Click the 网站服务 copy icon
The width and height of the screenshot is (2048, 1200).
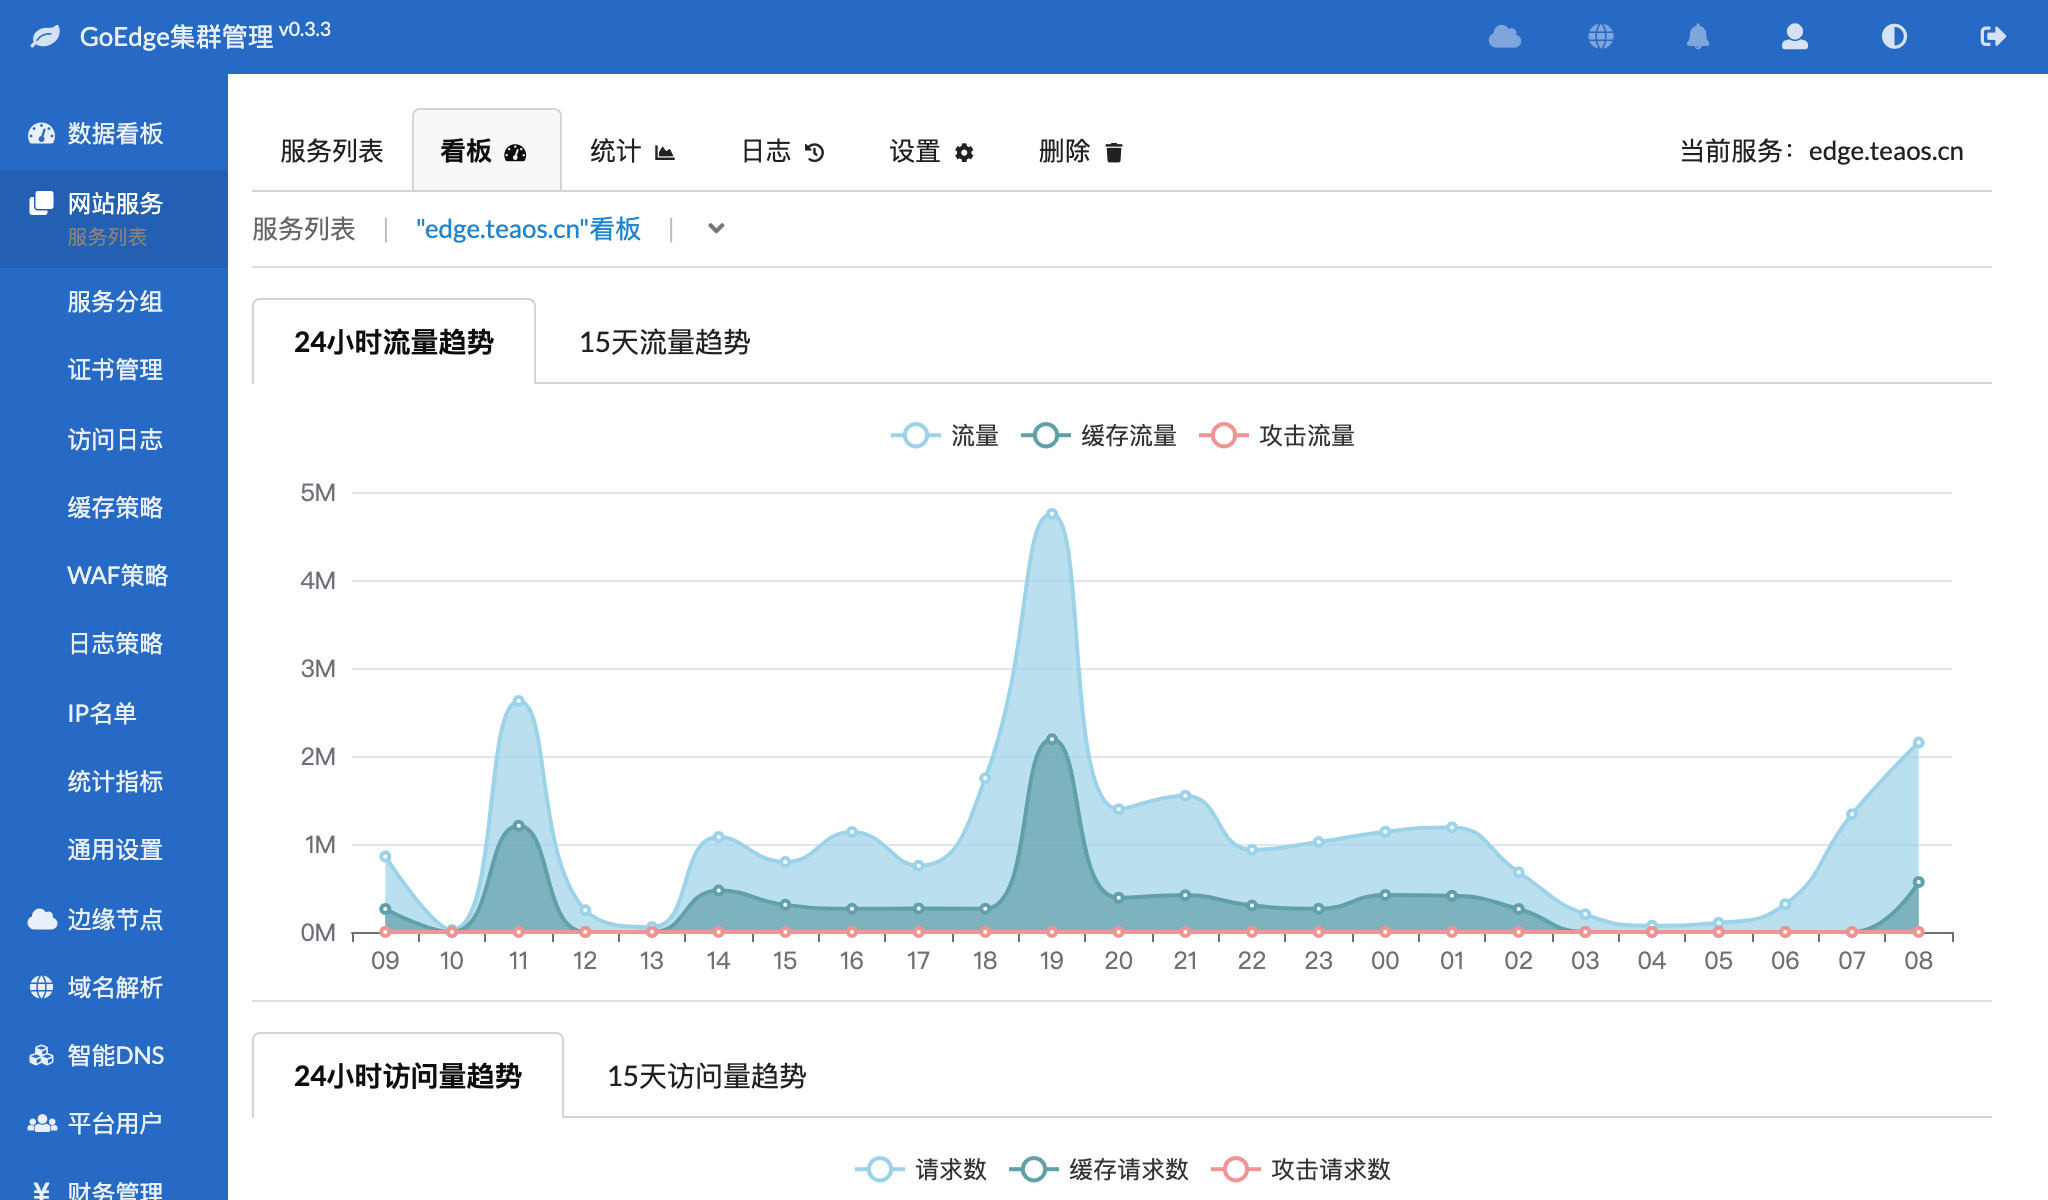coord(41,203)
